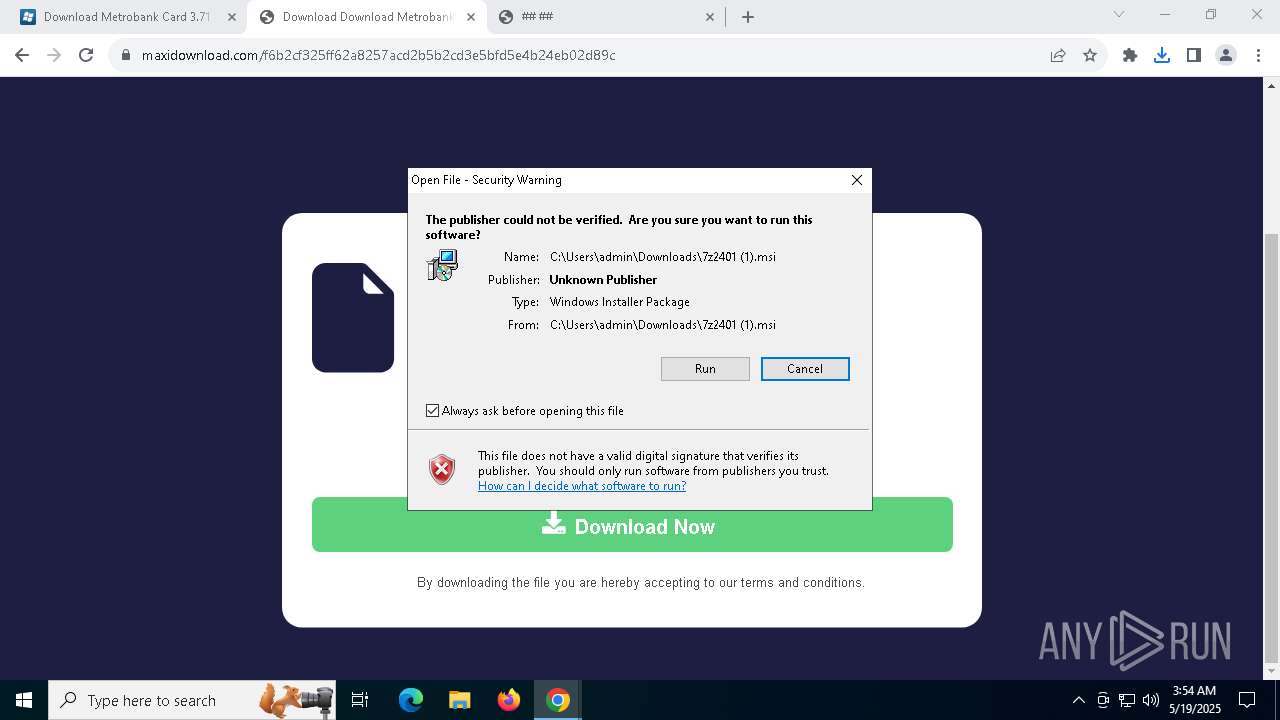Open How can I decide what software link
The height and width of the screenshot is (720, 1280).
[x=582, y=486]
